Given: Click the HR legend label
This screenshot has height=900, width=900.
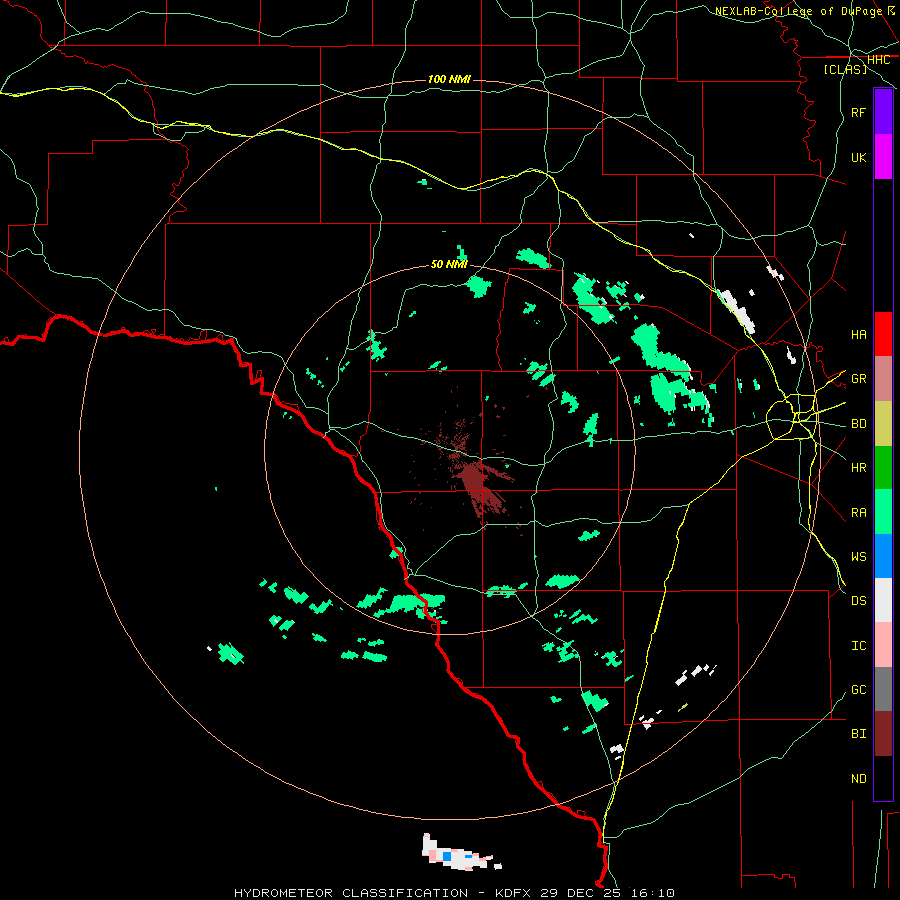Looking at the screenshot, I should 858,468.
